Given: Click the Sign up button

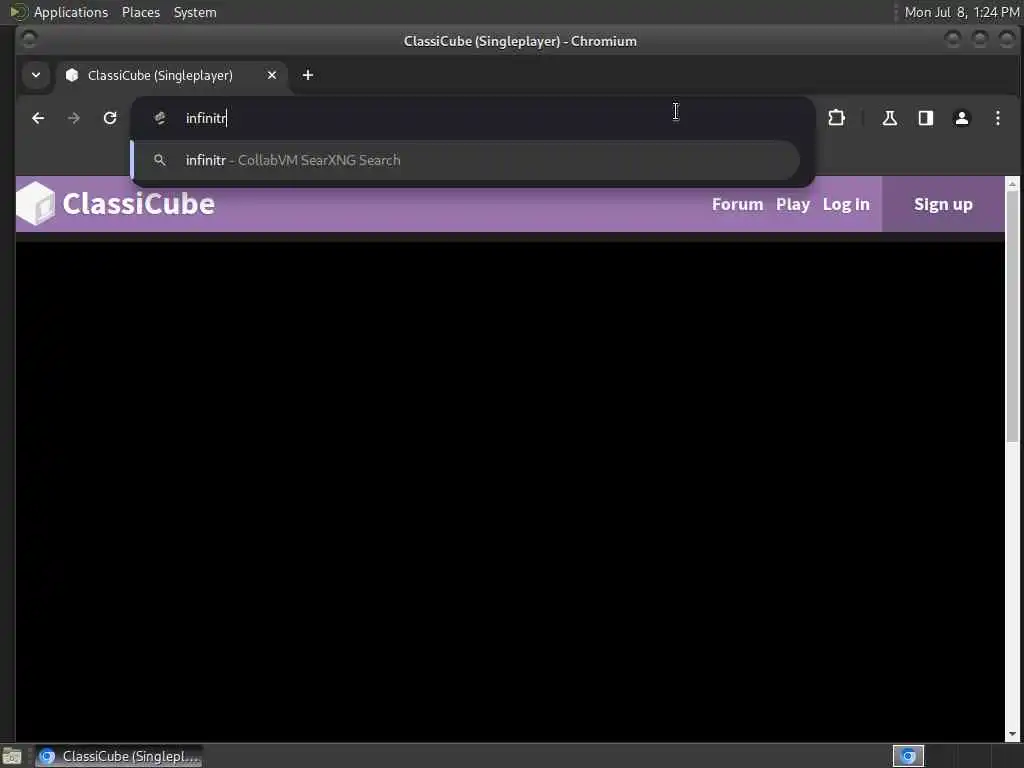Looking at the screenshot, I should tap(943, 204).
